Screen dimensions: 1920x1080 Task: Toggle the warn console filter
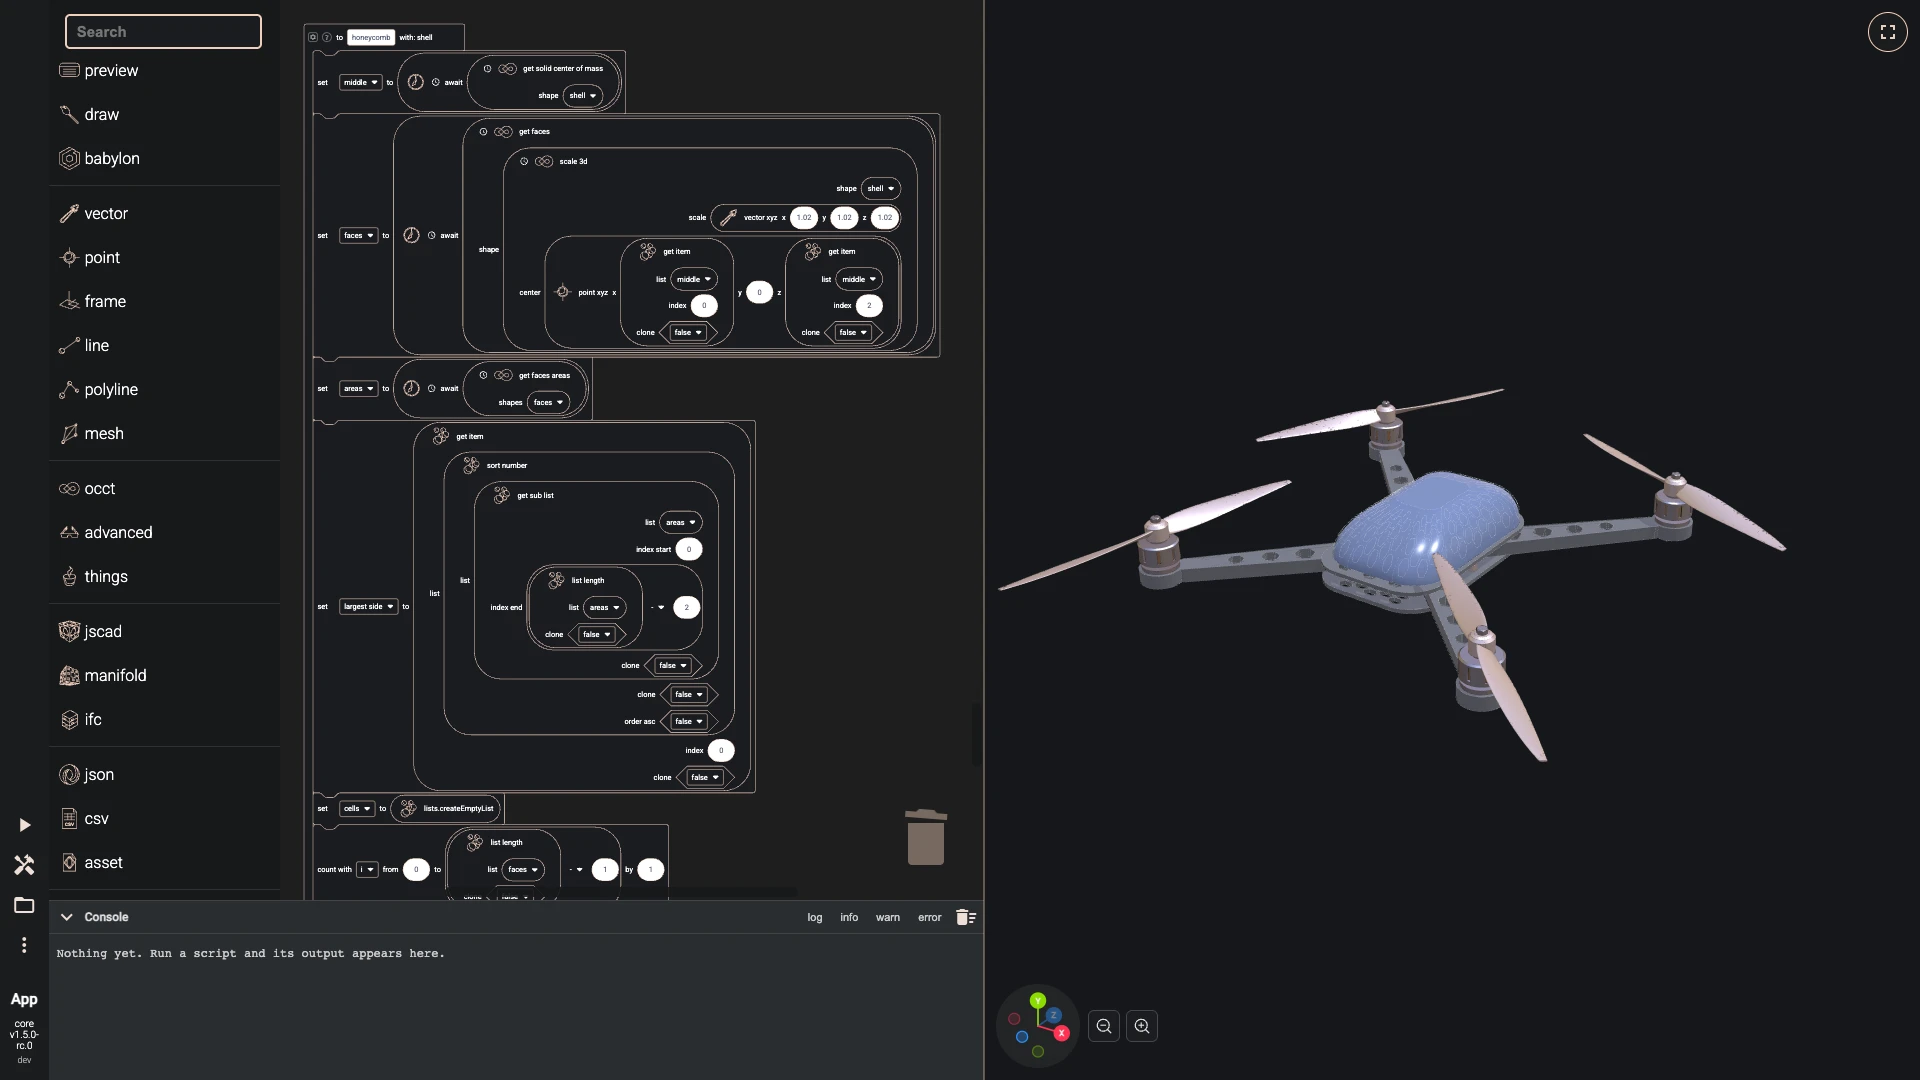pyautogui.click(x=888, y=917)
